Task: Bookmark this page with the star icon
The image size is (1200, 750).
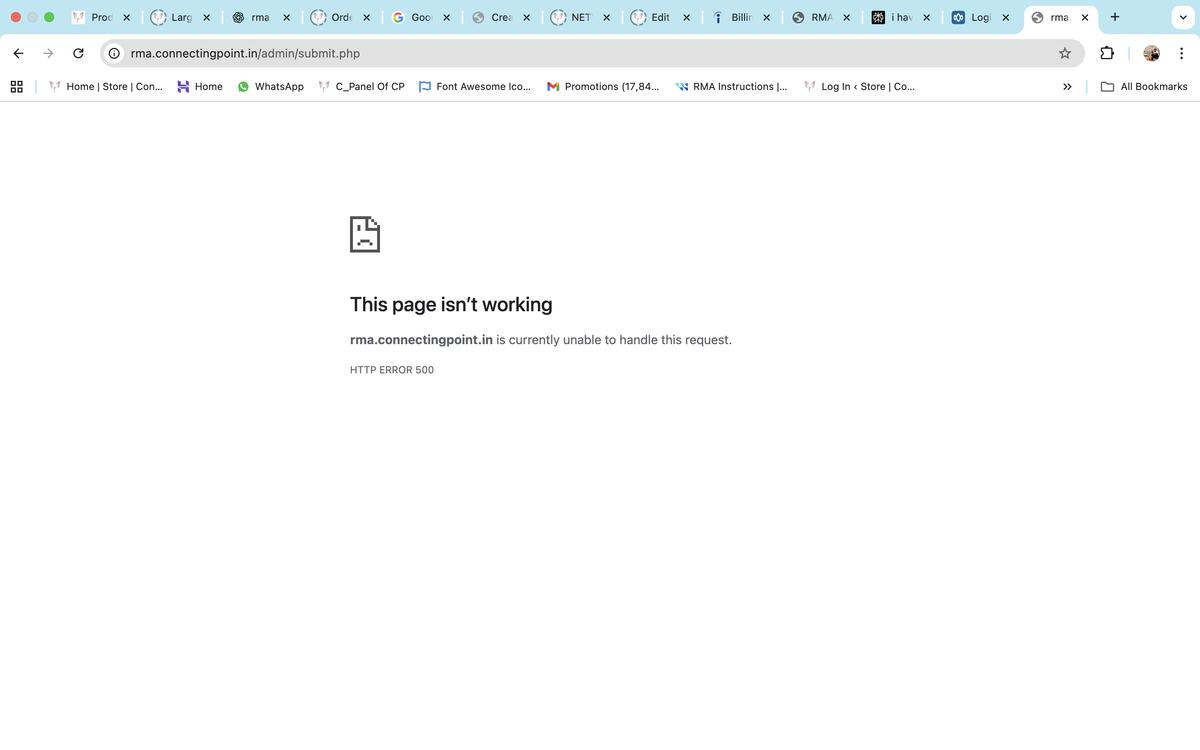Action: (1065, 53)
